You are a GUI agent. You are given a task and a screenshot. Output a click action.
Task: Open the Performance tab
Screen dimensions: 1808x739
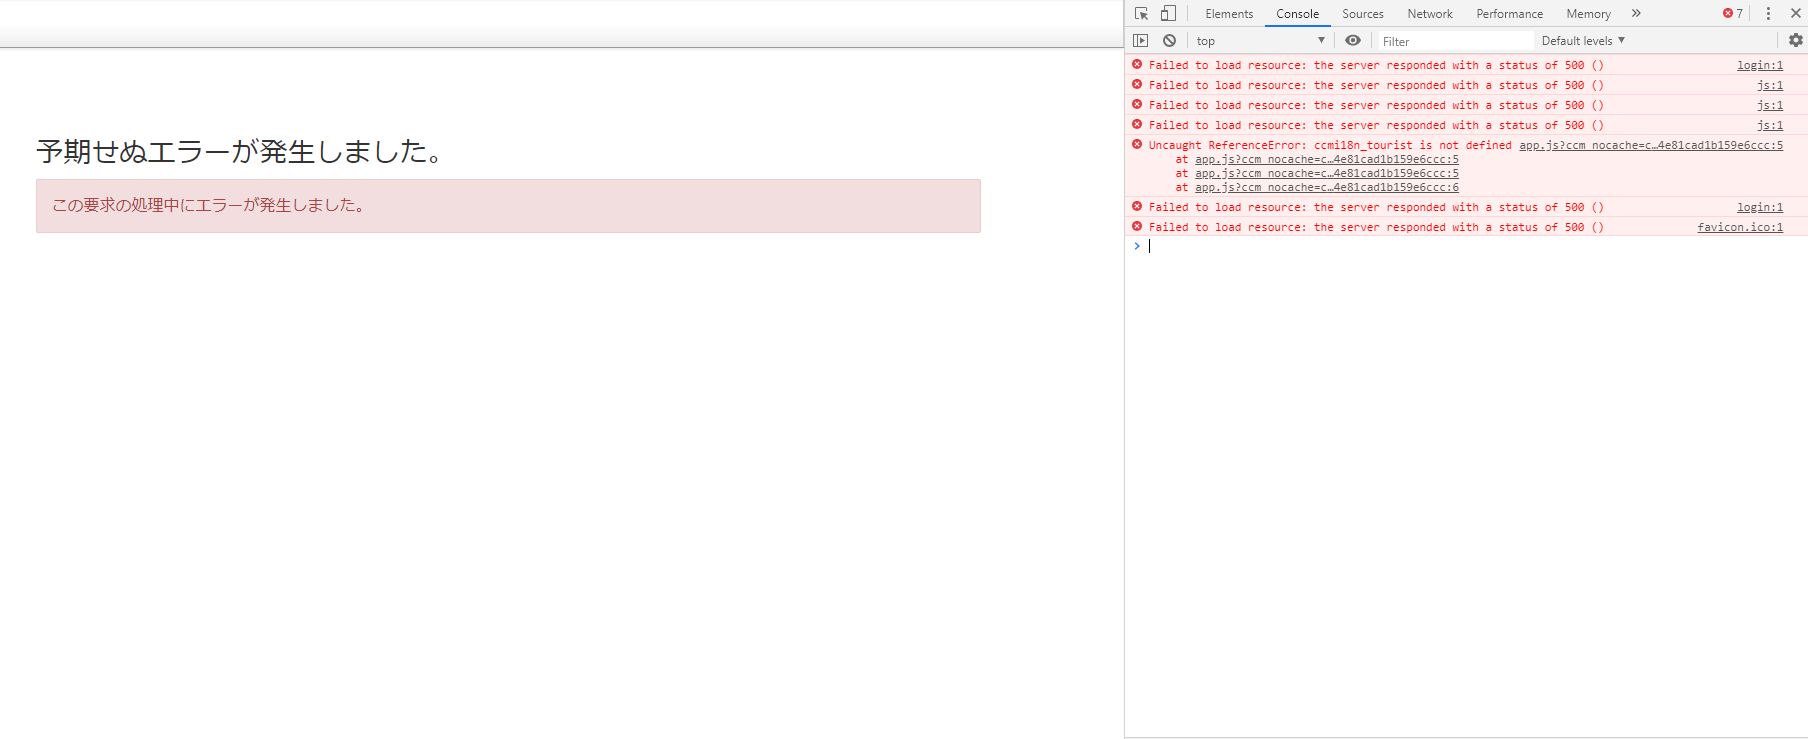[x=1509, y=14]
